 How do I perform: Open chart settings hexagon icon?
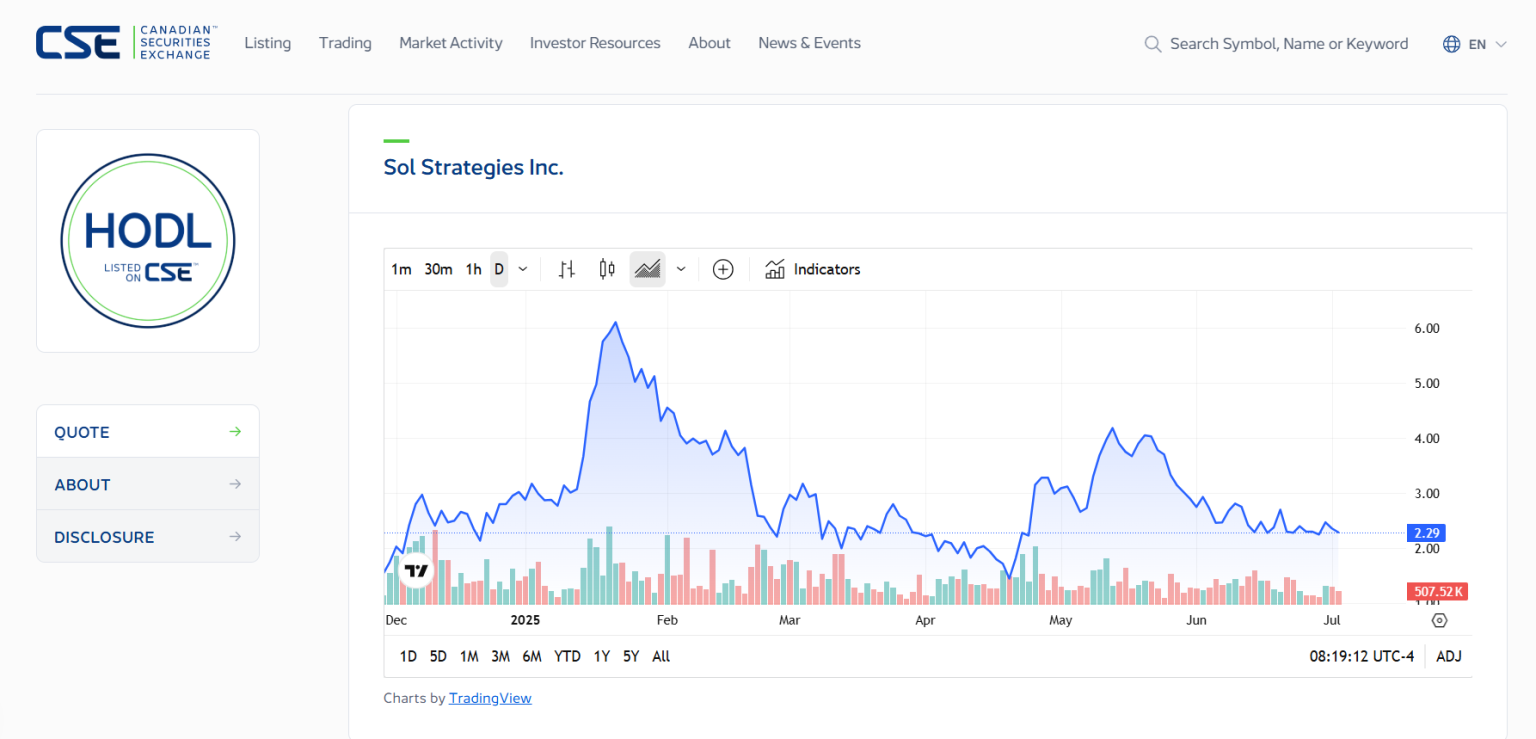(1439, 620)
